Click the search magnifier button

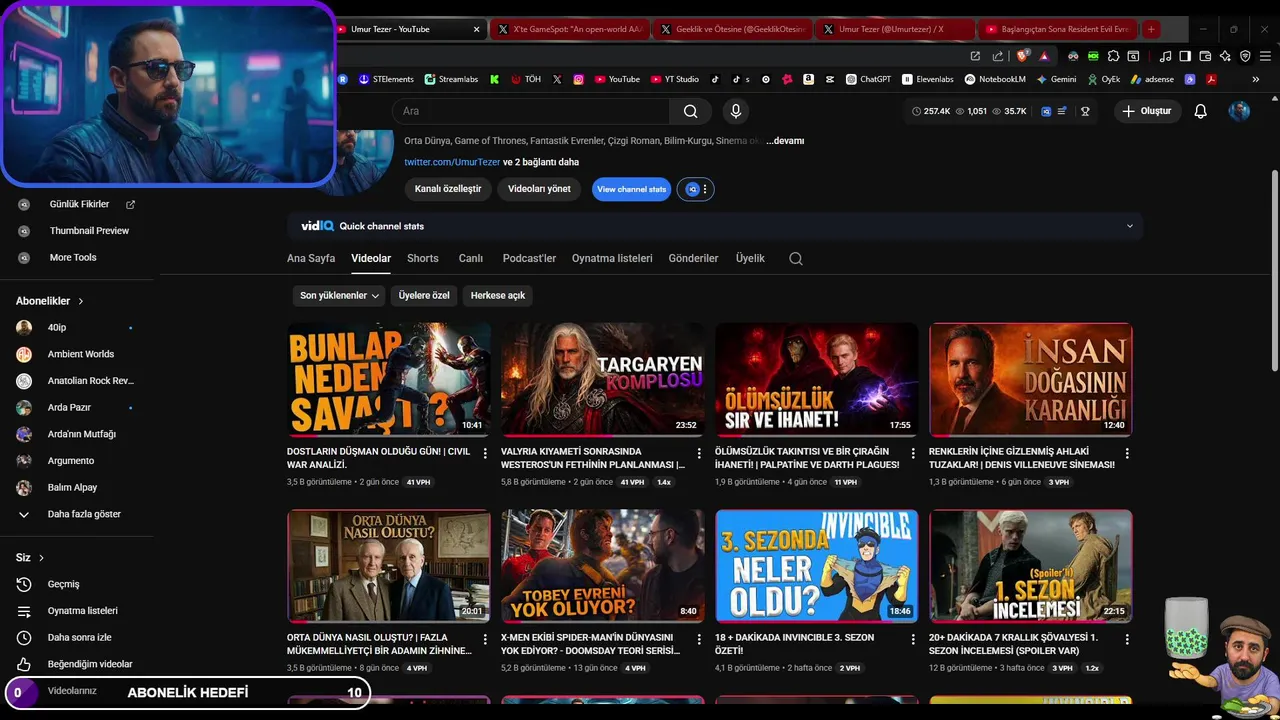tap(691, 111)
